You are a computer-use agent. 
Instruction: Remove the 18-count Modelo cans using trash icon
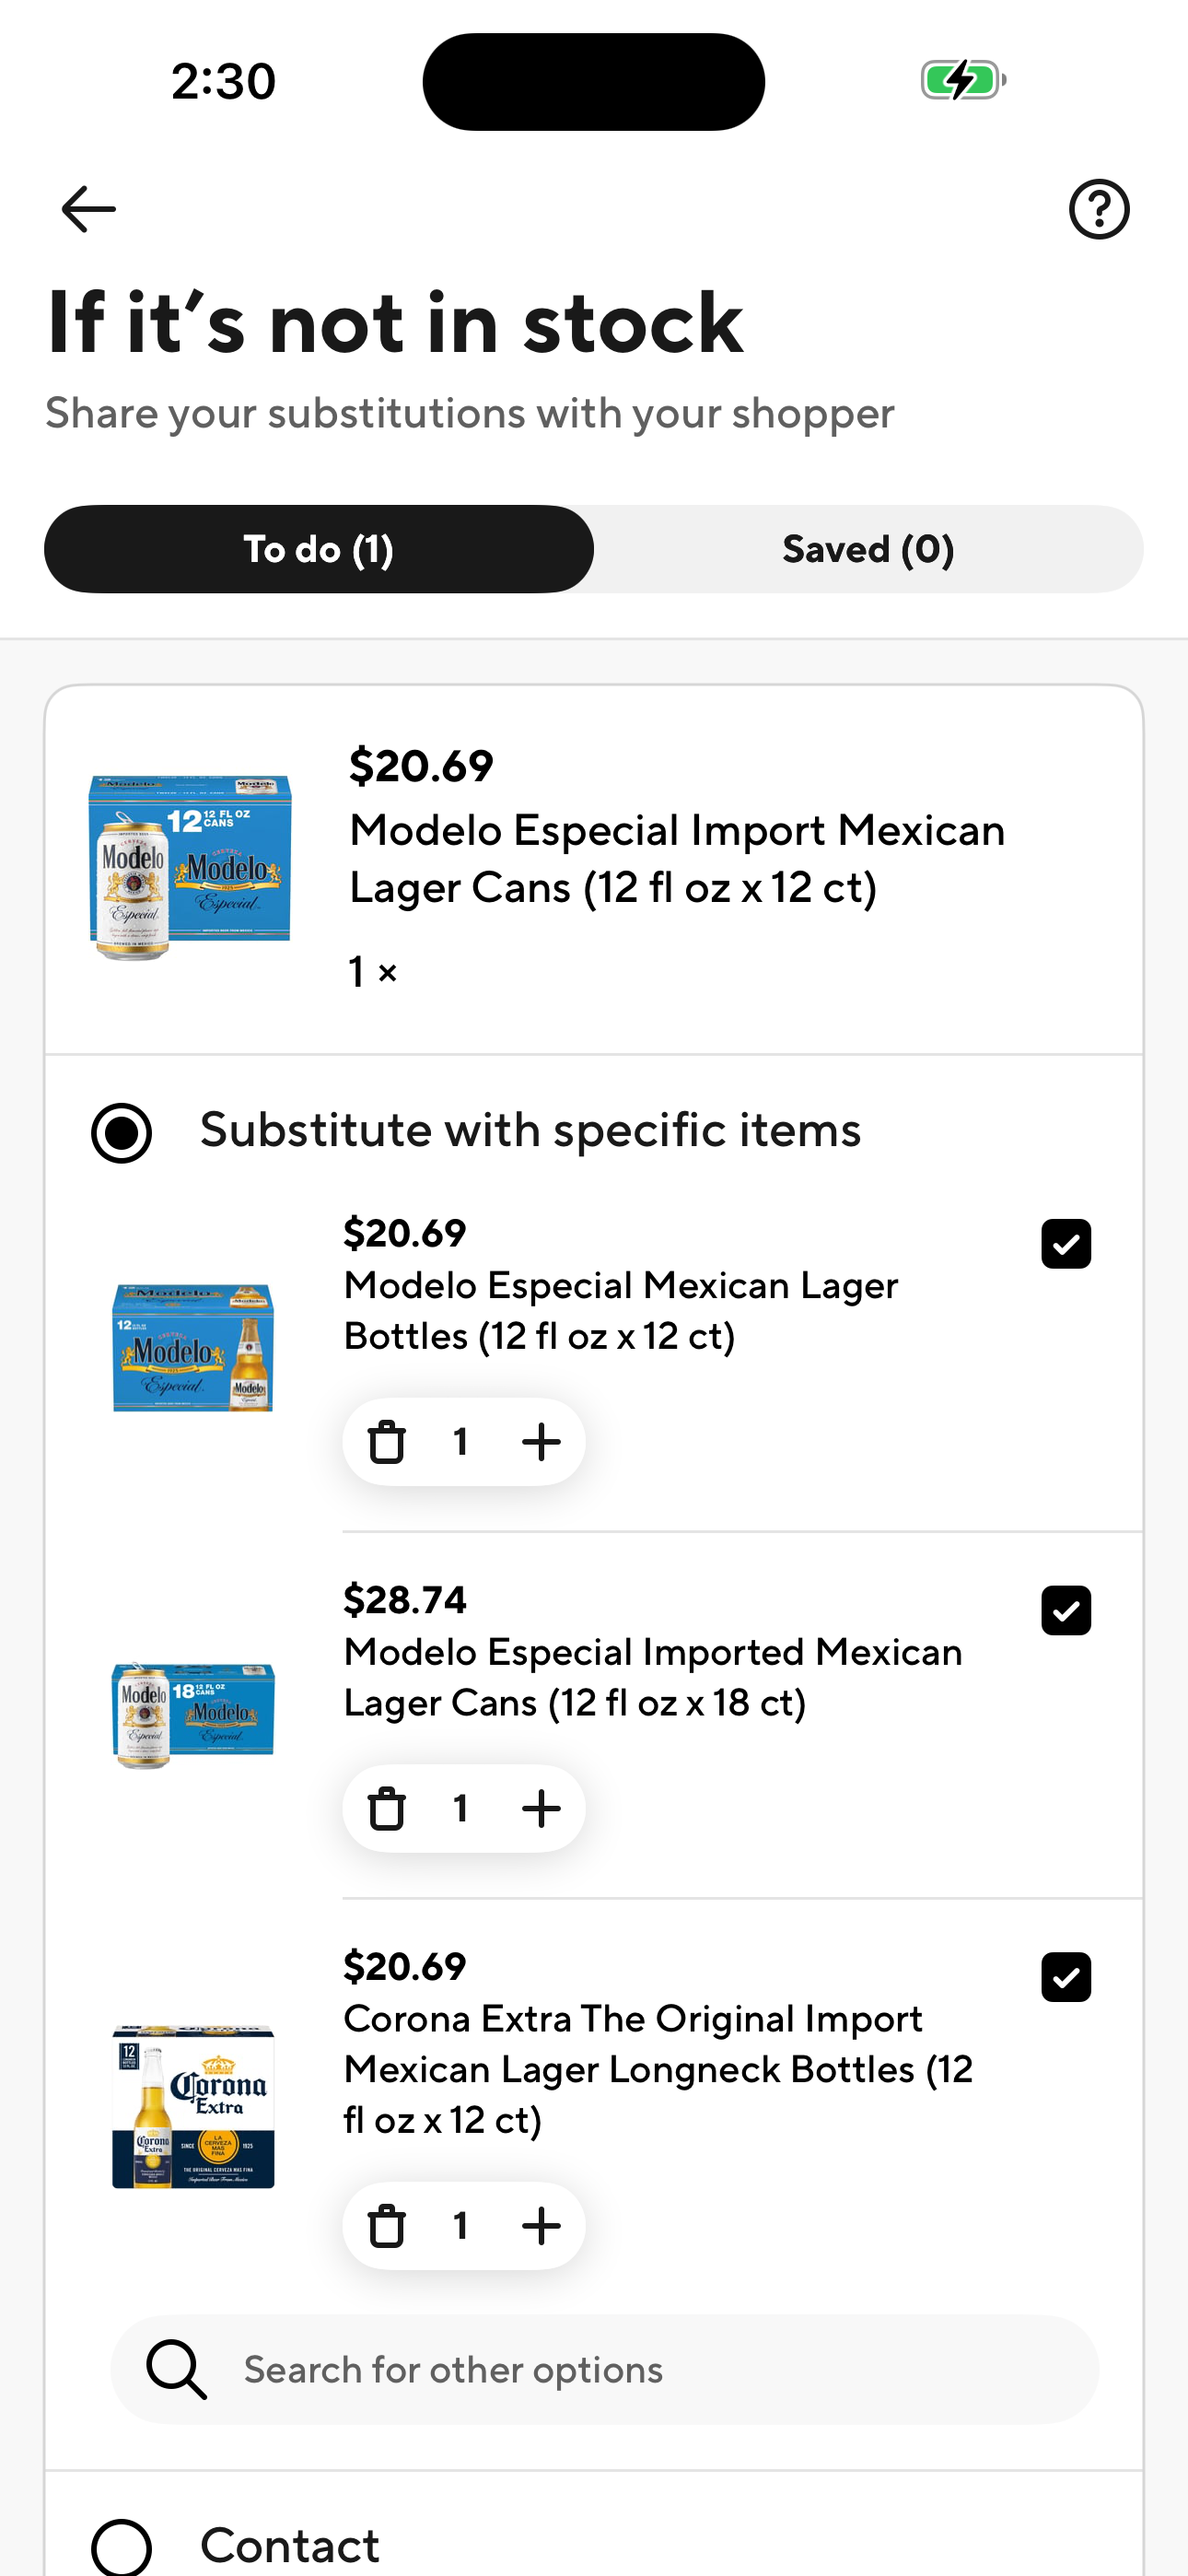[386, 1807]
